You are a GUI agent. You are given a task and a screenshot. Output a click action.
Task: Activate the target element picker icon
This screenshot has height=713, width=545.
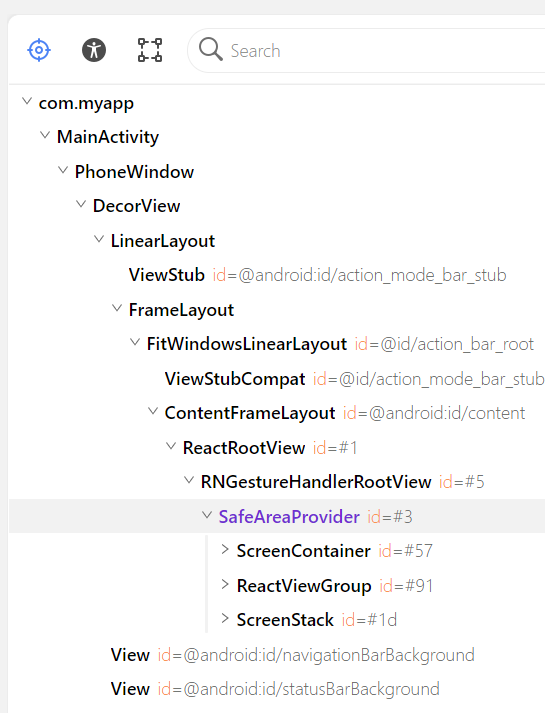(x=39, y=50)
